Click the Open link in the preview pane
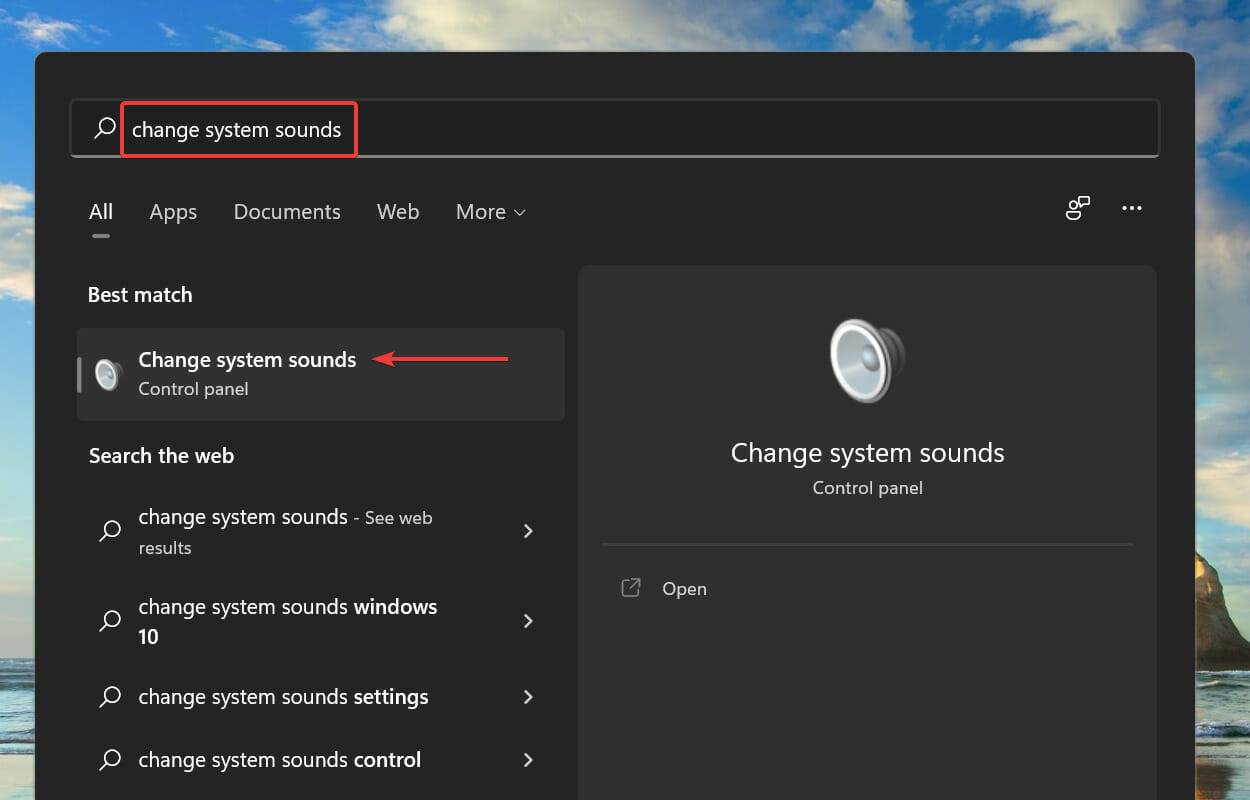This screenshot has height=800, width=1250. click(684, 588)
